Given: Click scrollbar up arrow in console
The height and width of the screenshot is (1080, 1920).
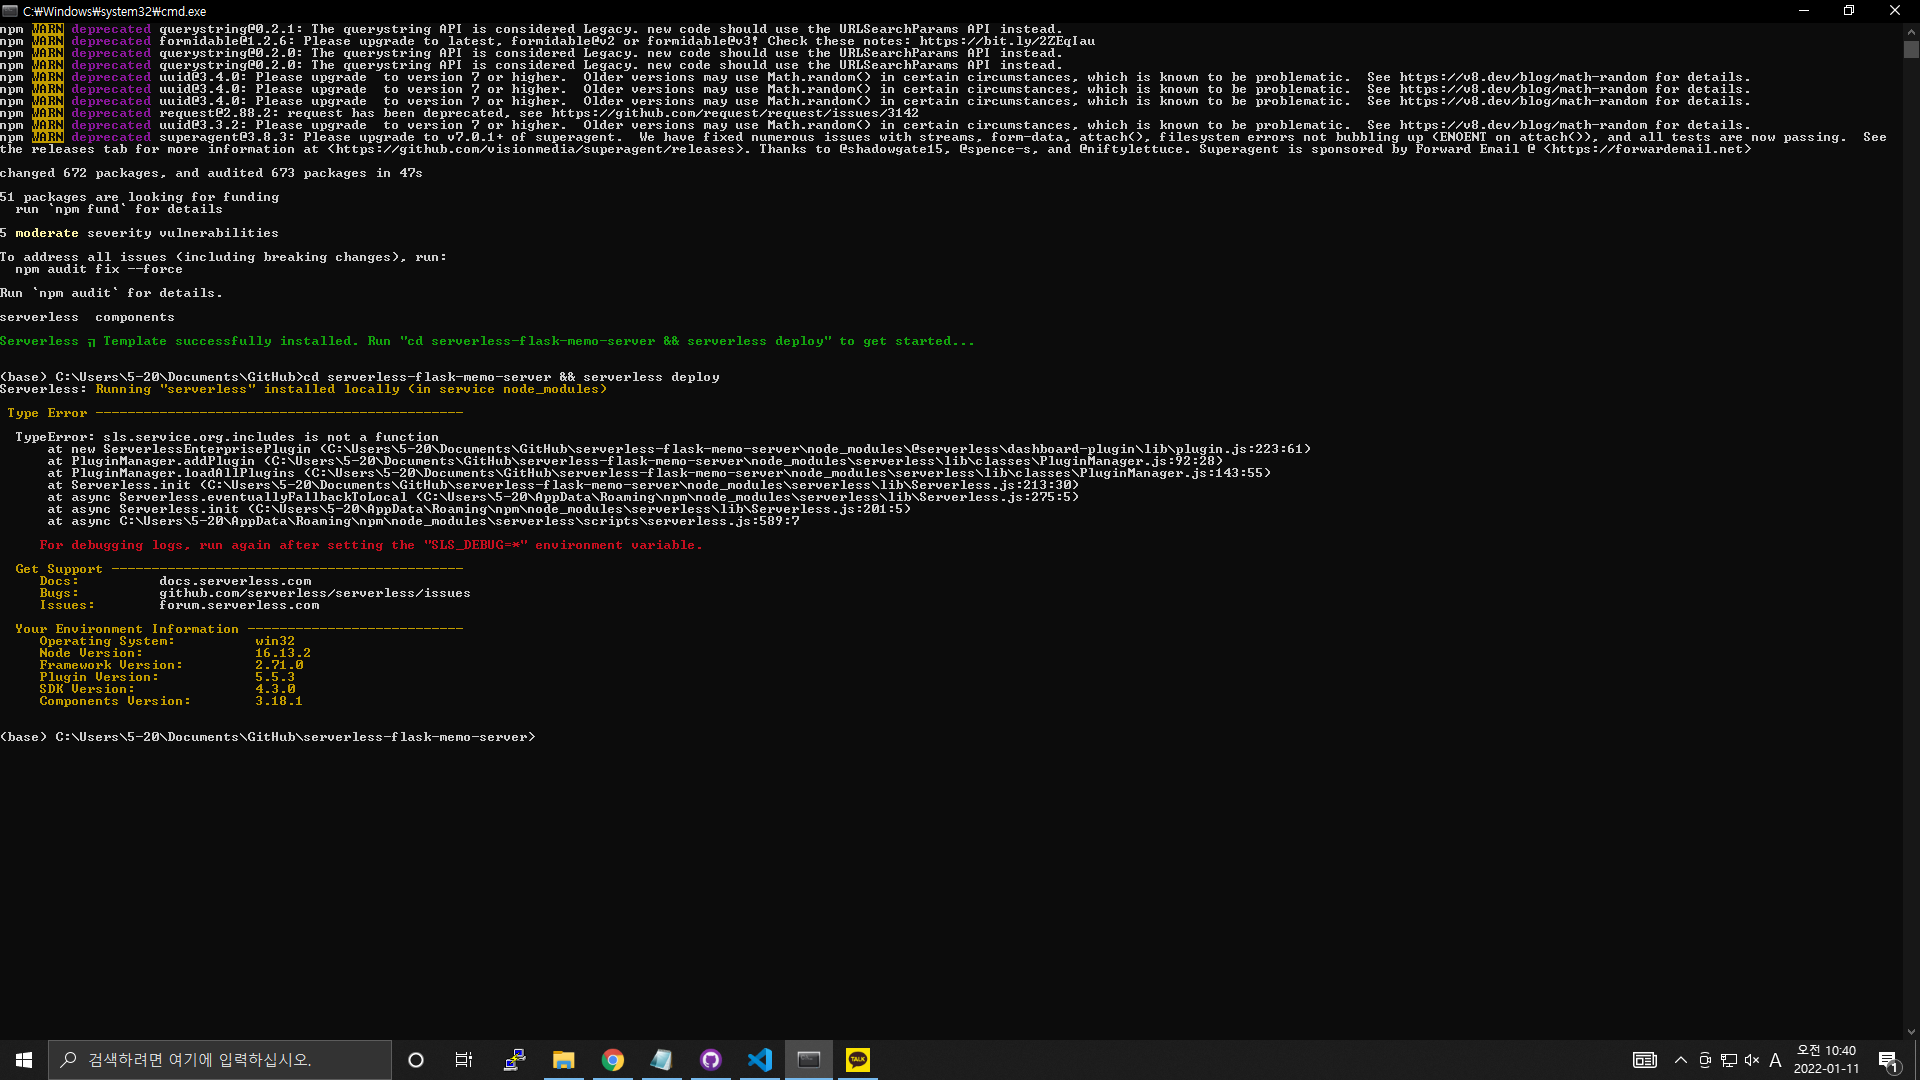Looking at the screenshot, I should (x=1911, y=31).
